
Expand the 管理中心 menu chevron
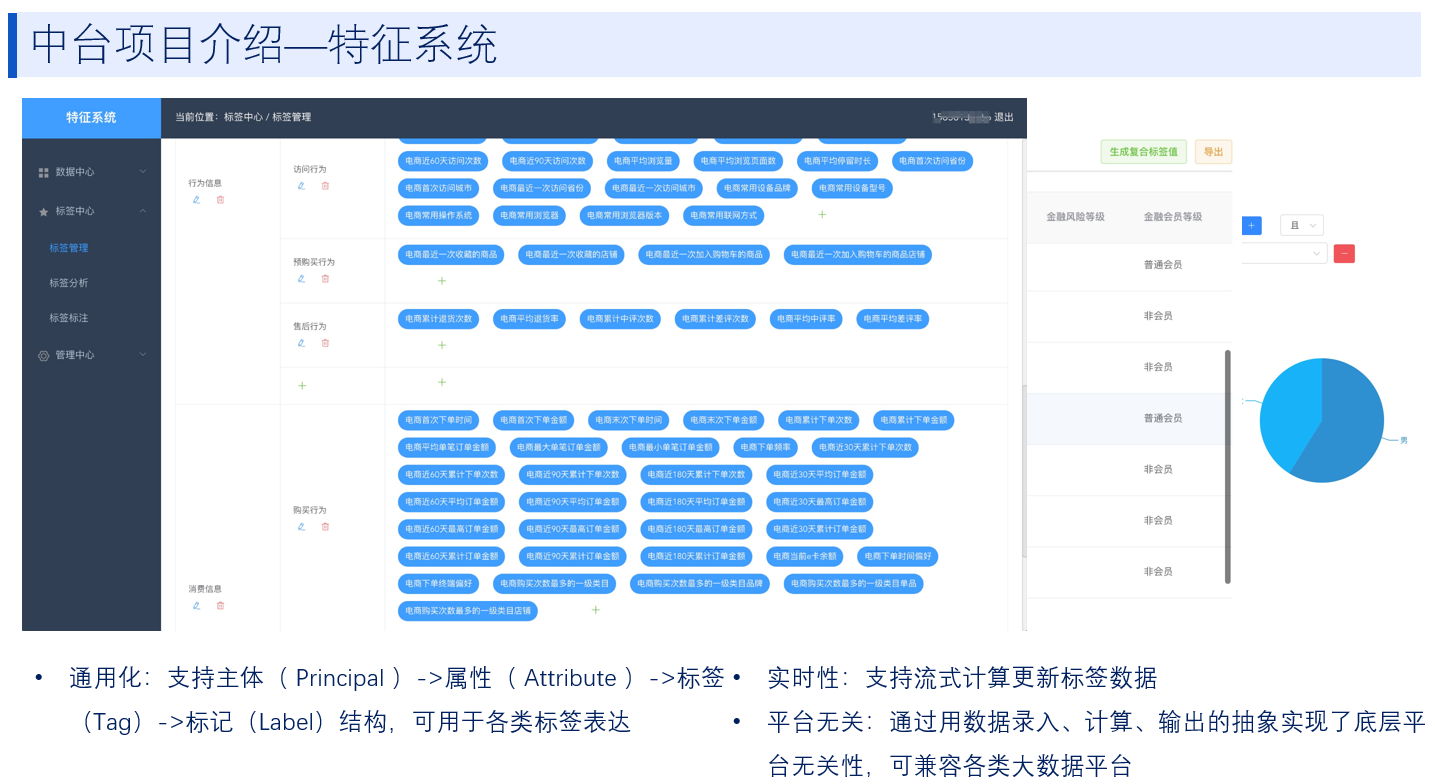[x=143, y=354]
